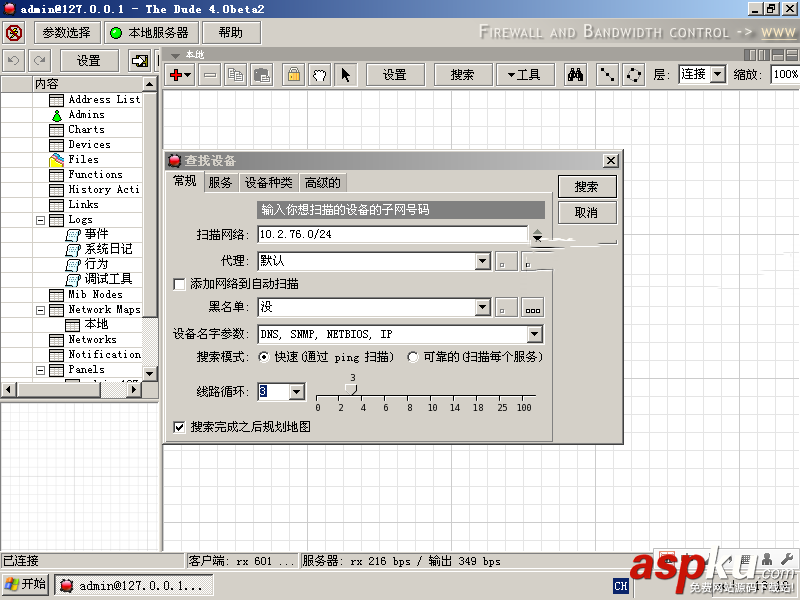Open the 系统日记 log item
This screenshot has width=800, height=600.
point(99,250)
